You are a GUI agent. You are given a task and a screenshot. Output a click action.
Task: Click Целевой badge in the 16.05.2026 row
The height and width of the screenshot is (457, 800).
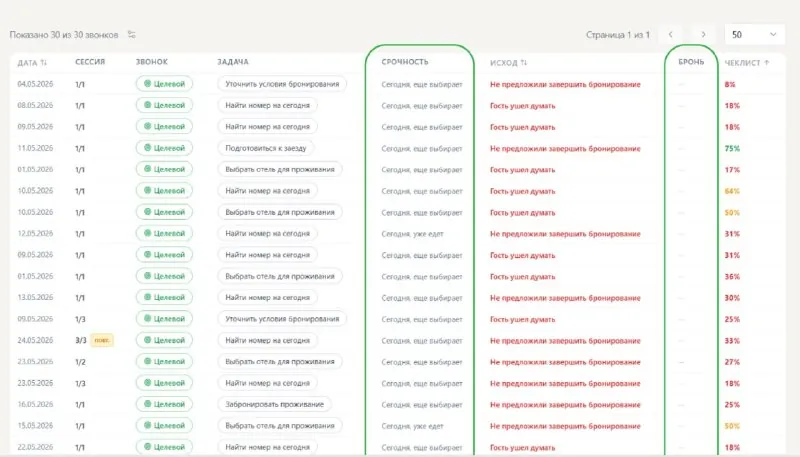[164, 404]
